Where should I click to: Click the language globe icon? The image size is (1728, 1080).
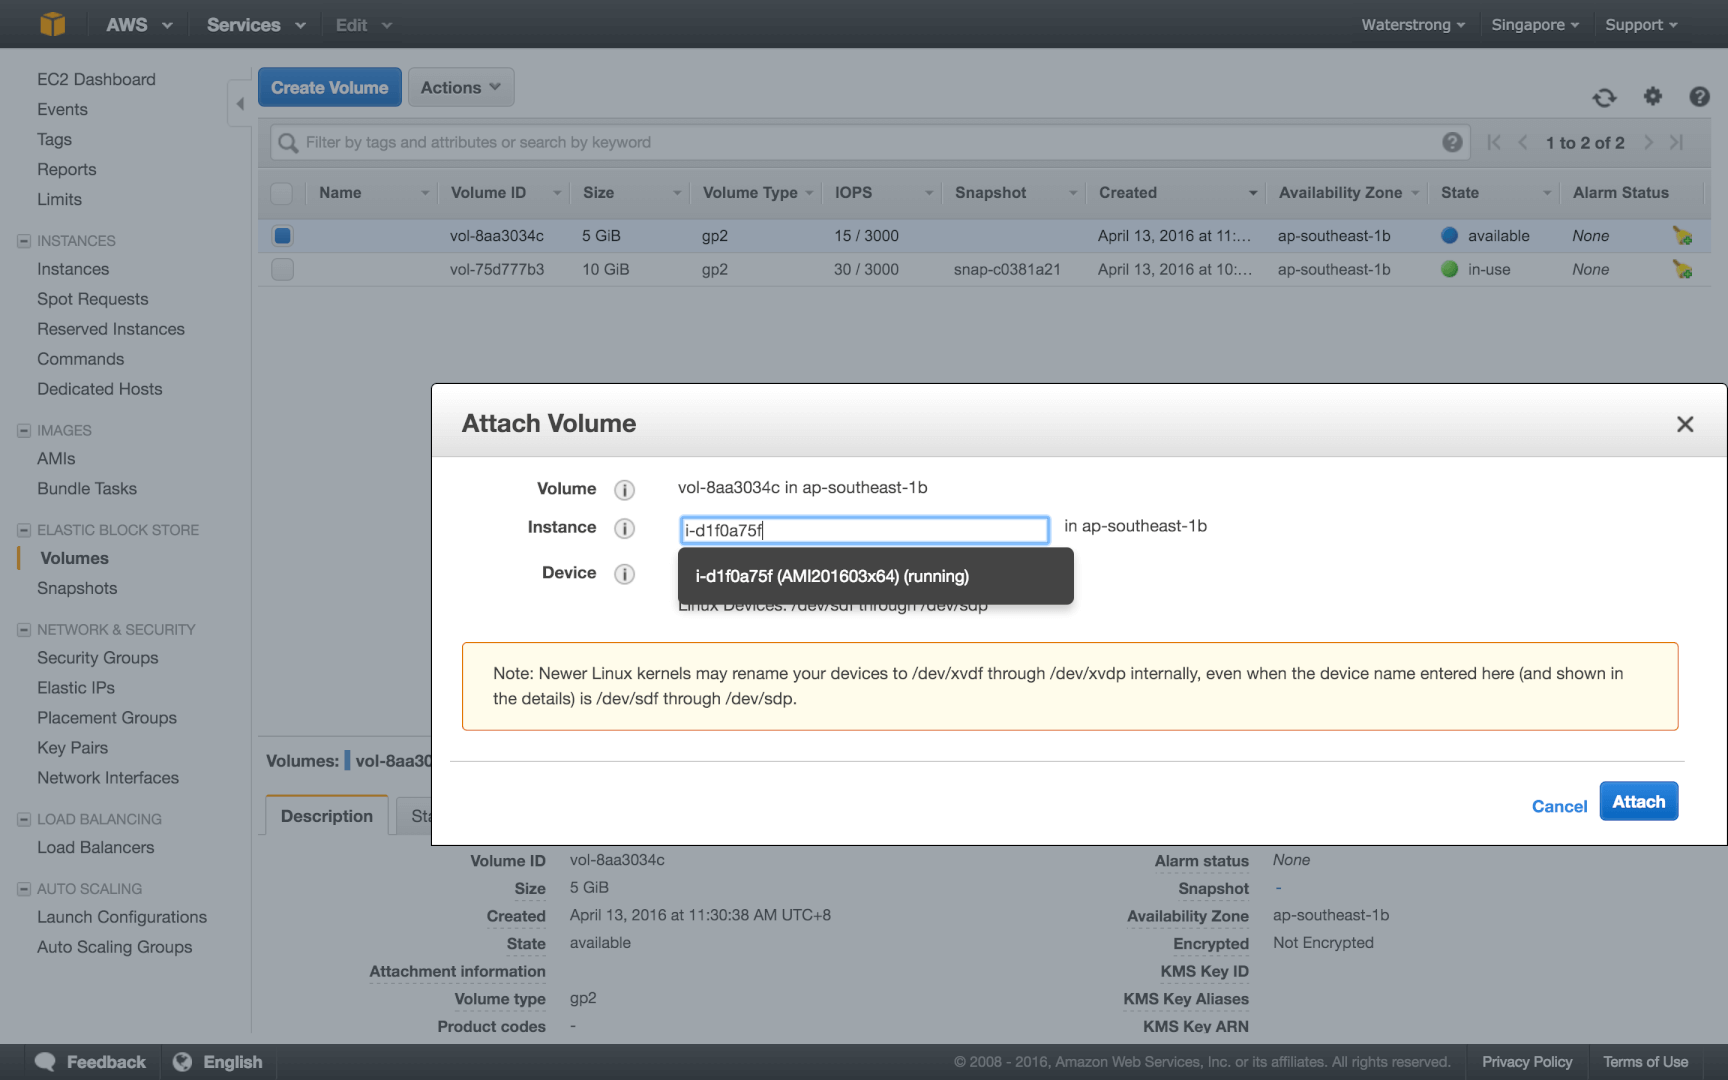[x=182, y=1062]
